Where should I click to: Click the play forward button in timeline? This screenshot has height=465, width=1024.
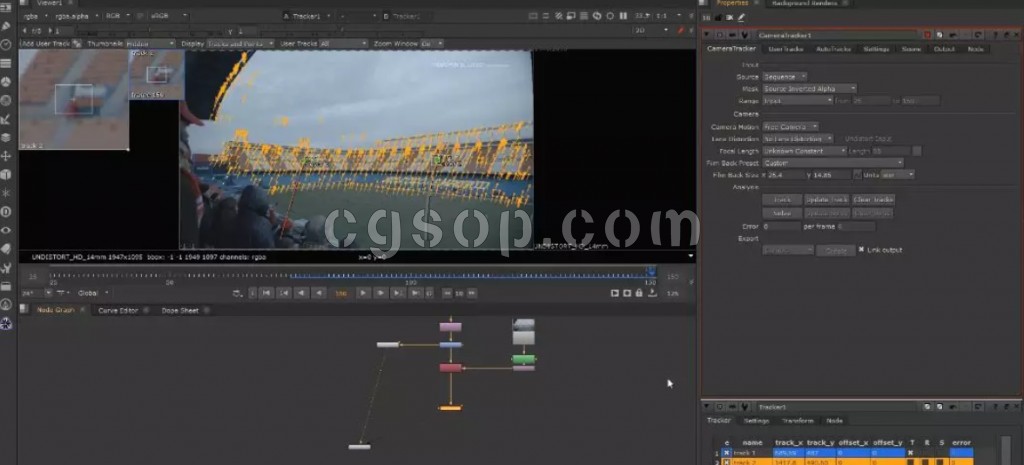pyautogui.click(x=363, y=293)
